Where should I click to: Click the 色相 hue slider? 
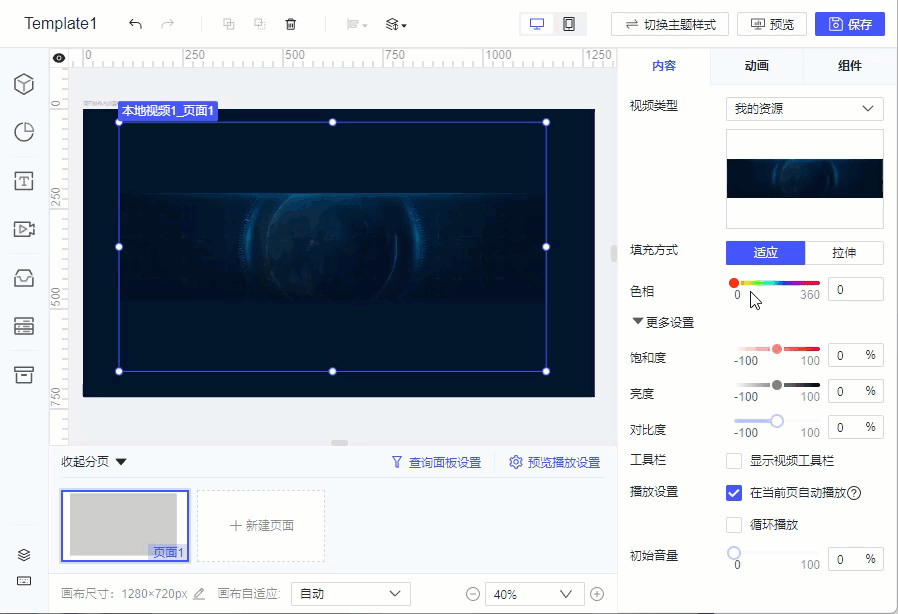[x=777, y=283]
